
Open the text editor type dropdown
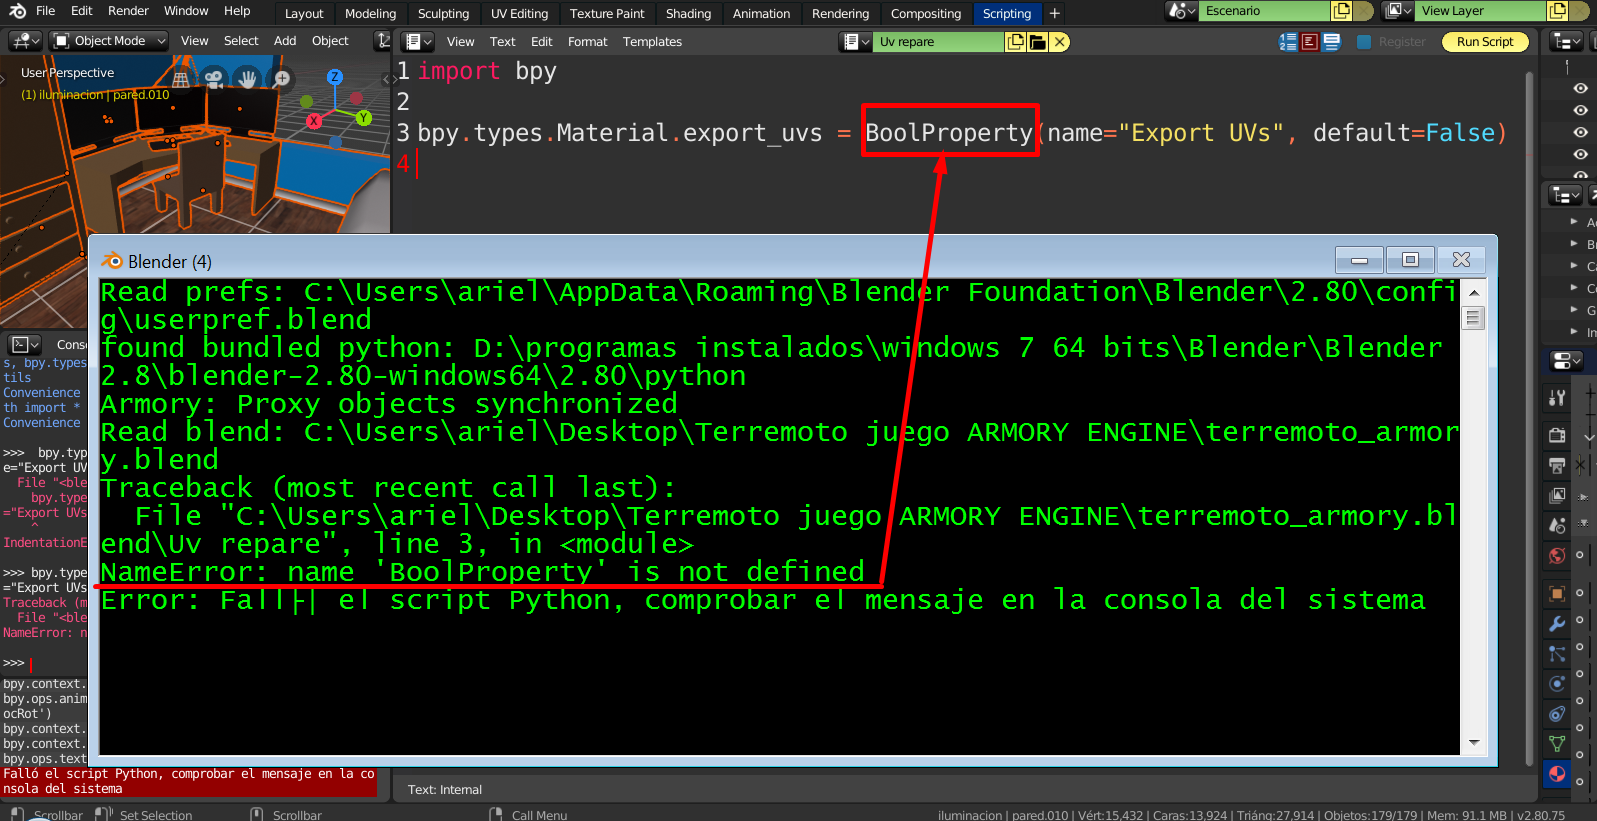click(x=417, y=41)
